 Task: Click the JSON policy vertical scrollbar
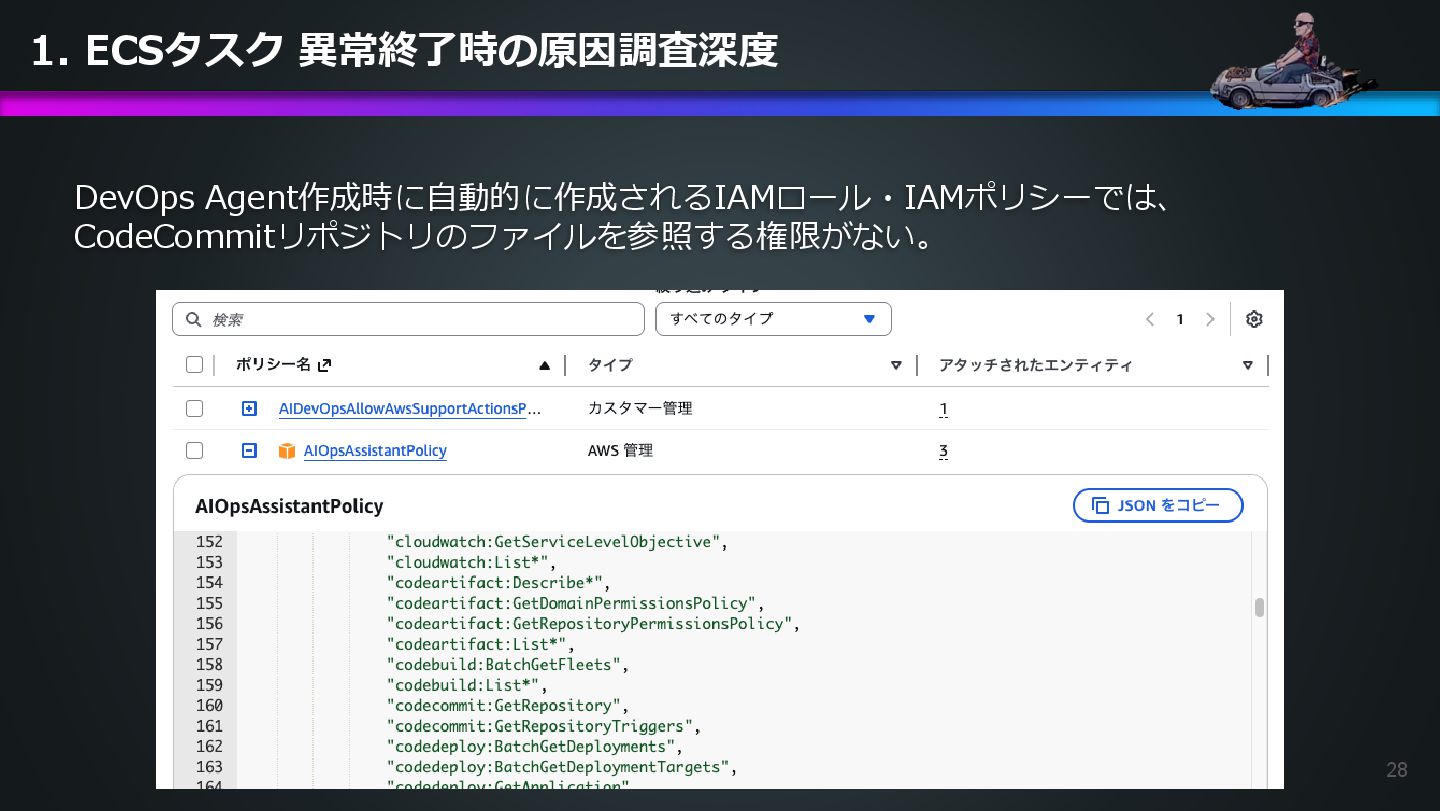coord(1259,607)
